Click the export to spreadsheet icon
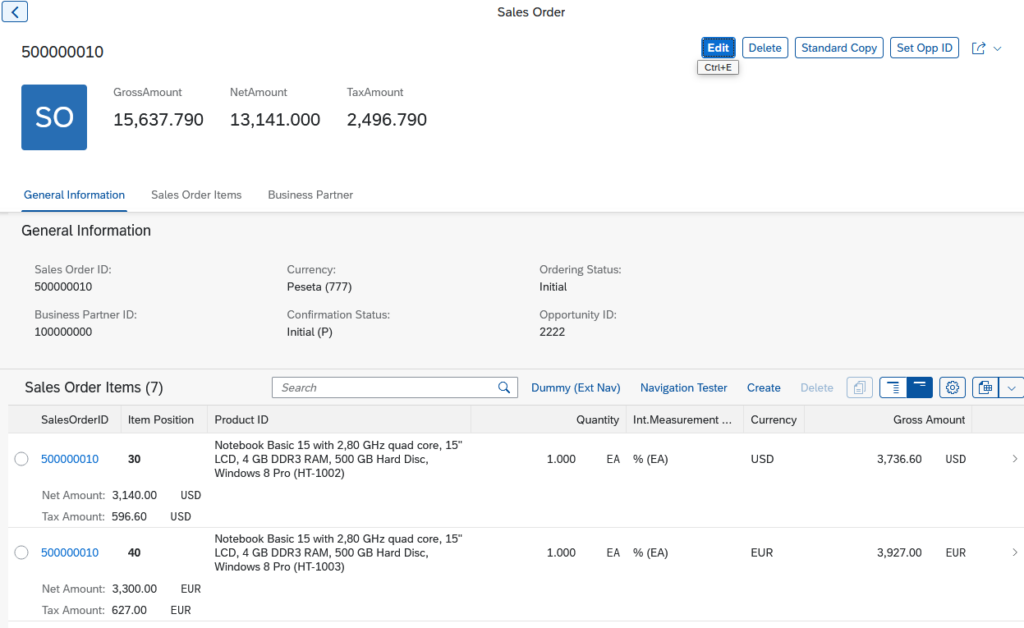Image resolution: width=1024 pixels, height=628 pixels. tap(985, 388)
